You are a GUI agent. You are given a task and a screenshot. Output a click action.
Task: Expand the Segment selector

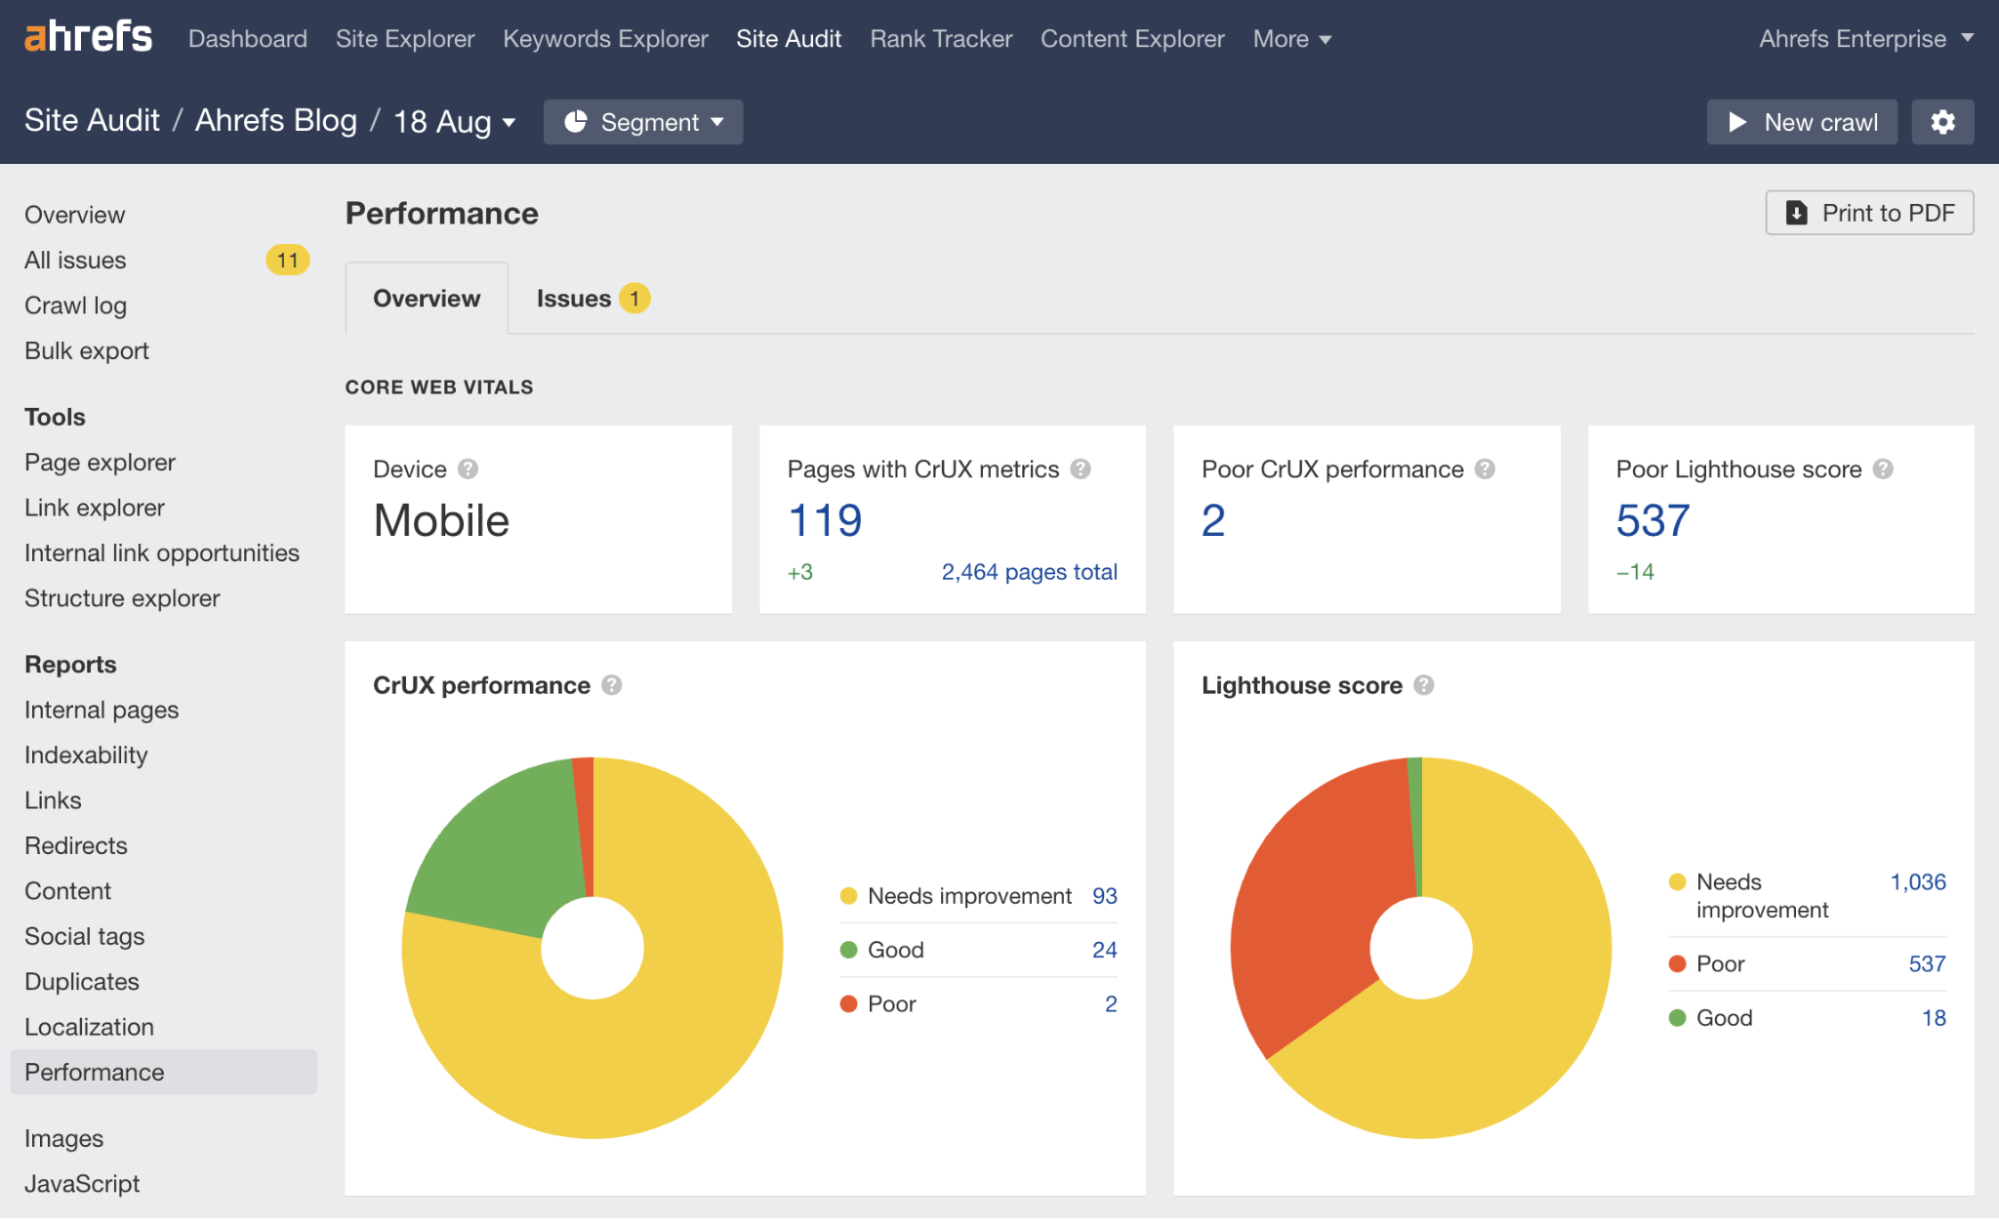(x=643, y=121)
